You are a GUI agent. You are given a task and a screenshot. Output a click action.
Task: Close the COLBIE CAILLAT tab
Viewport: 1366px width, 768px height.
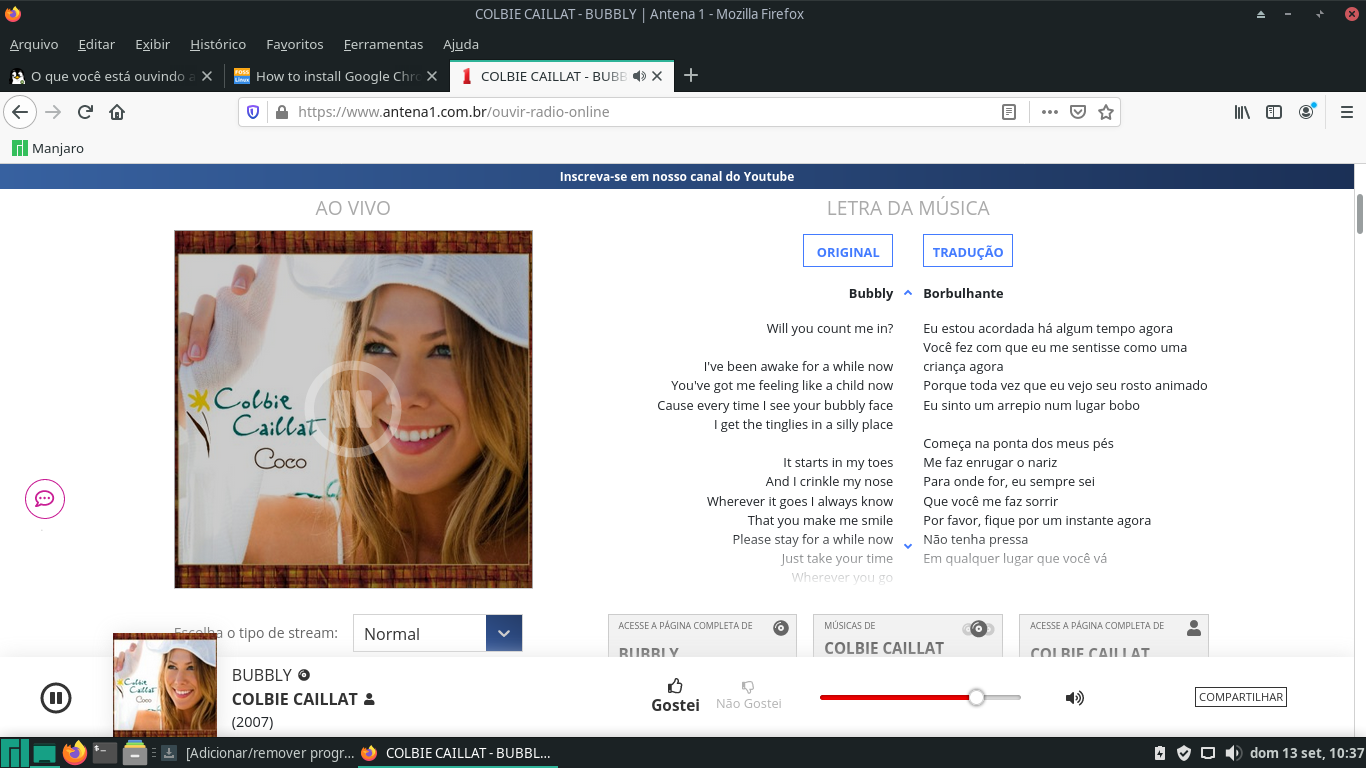pyautogui.click(x=657, y=76)
